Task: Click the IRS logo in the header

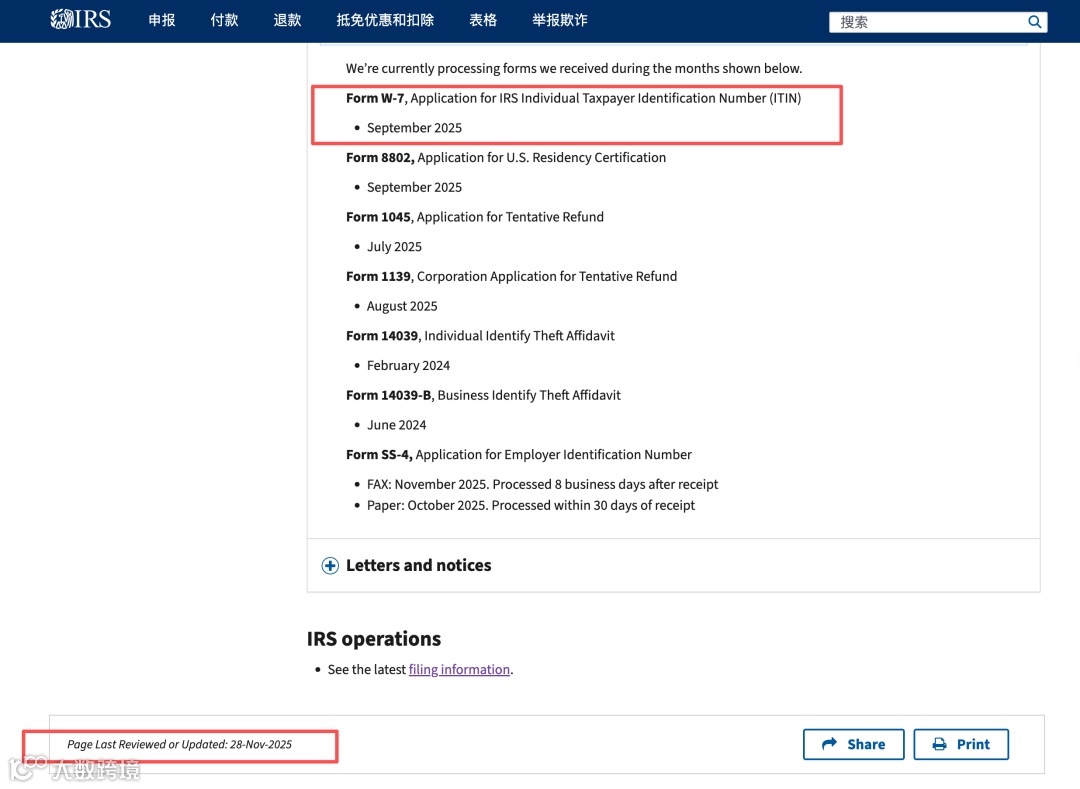Action: pos(81,19)
